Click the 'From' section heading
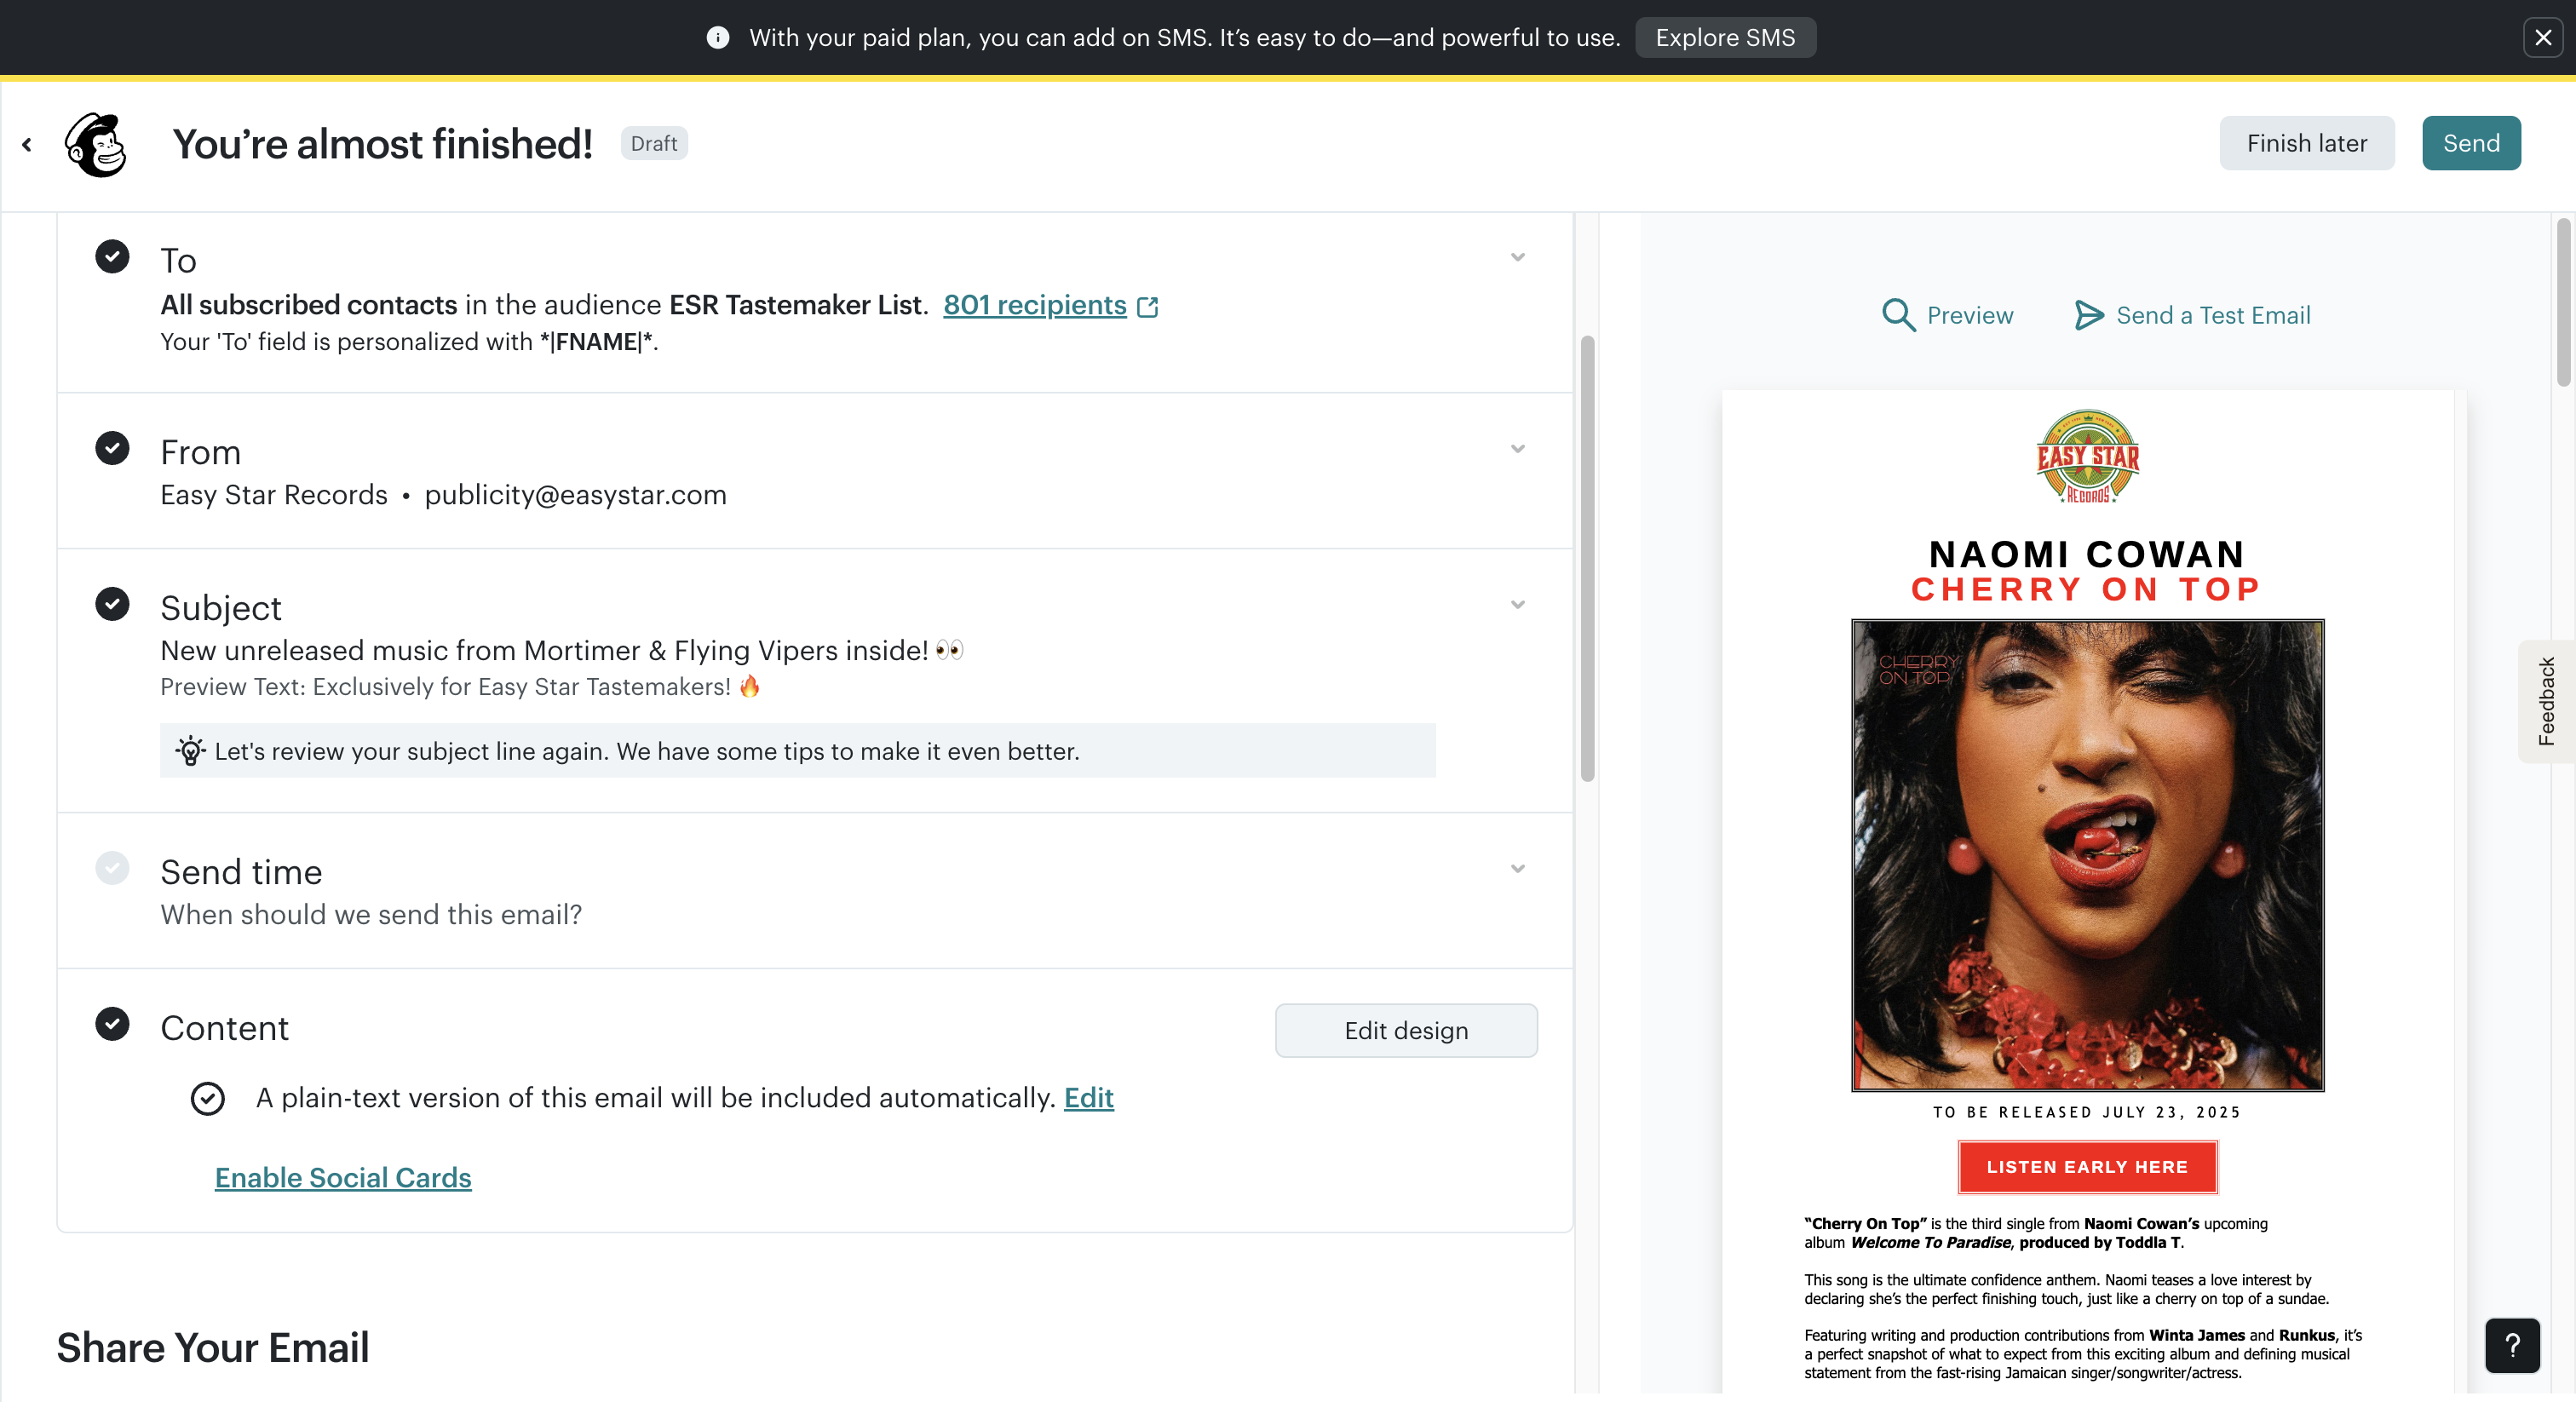The image size is (2576, 1402). coord(201,453)
